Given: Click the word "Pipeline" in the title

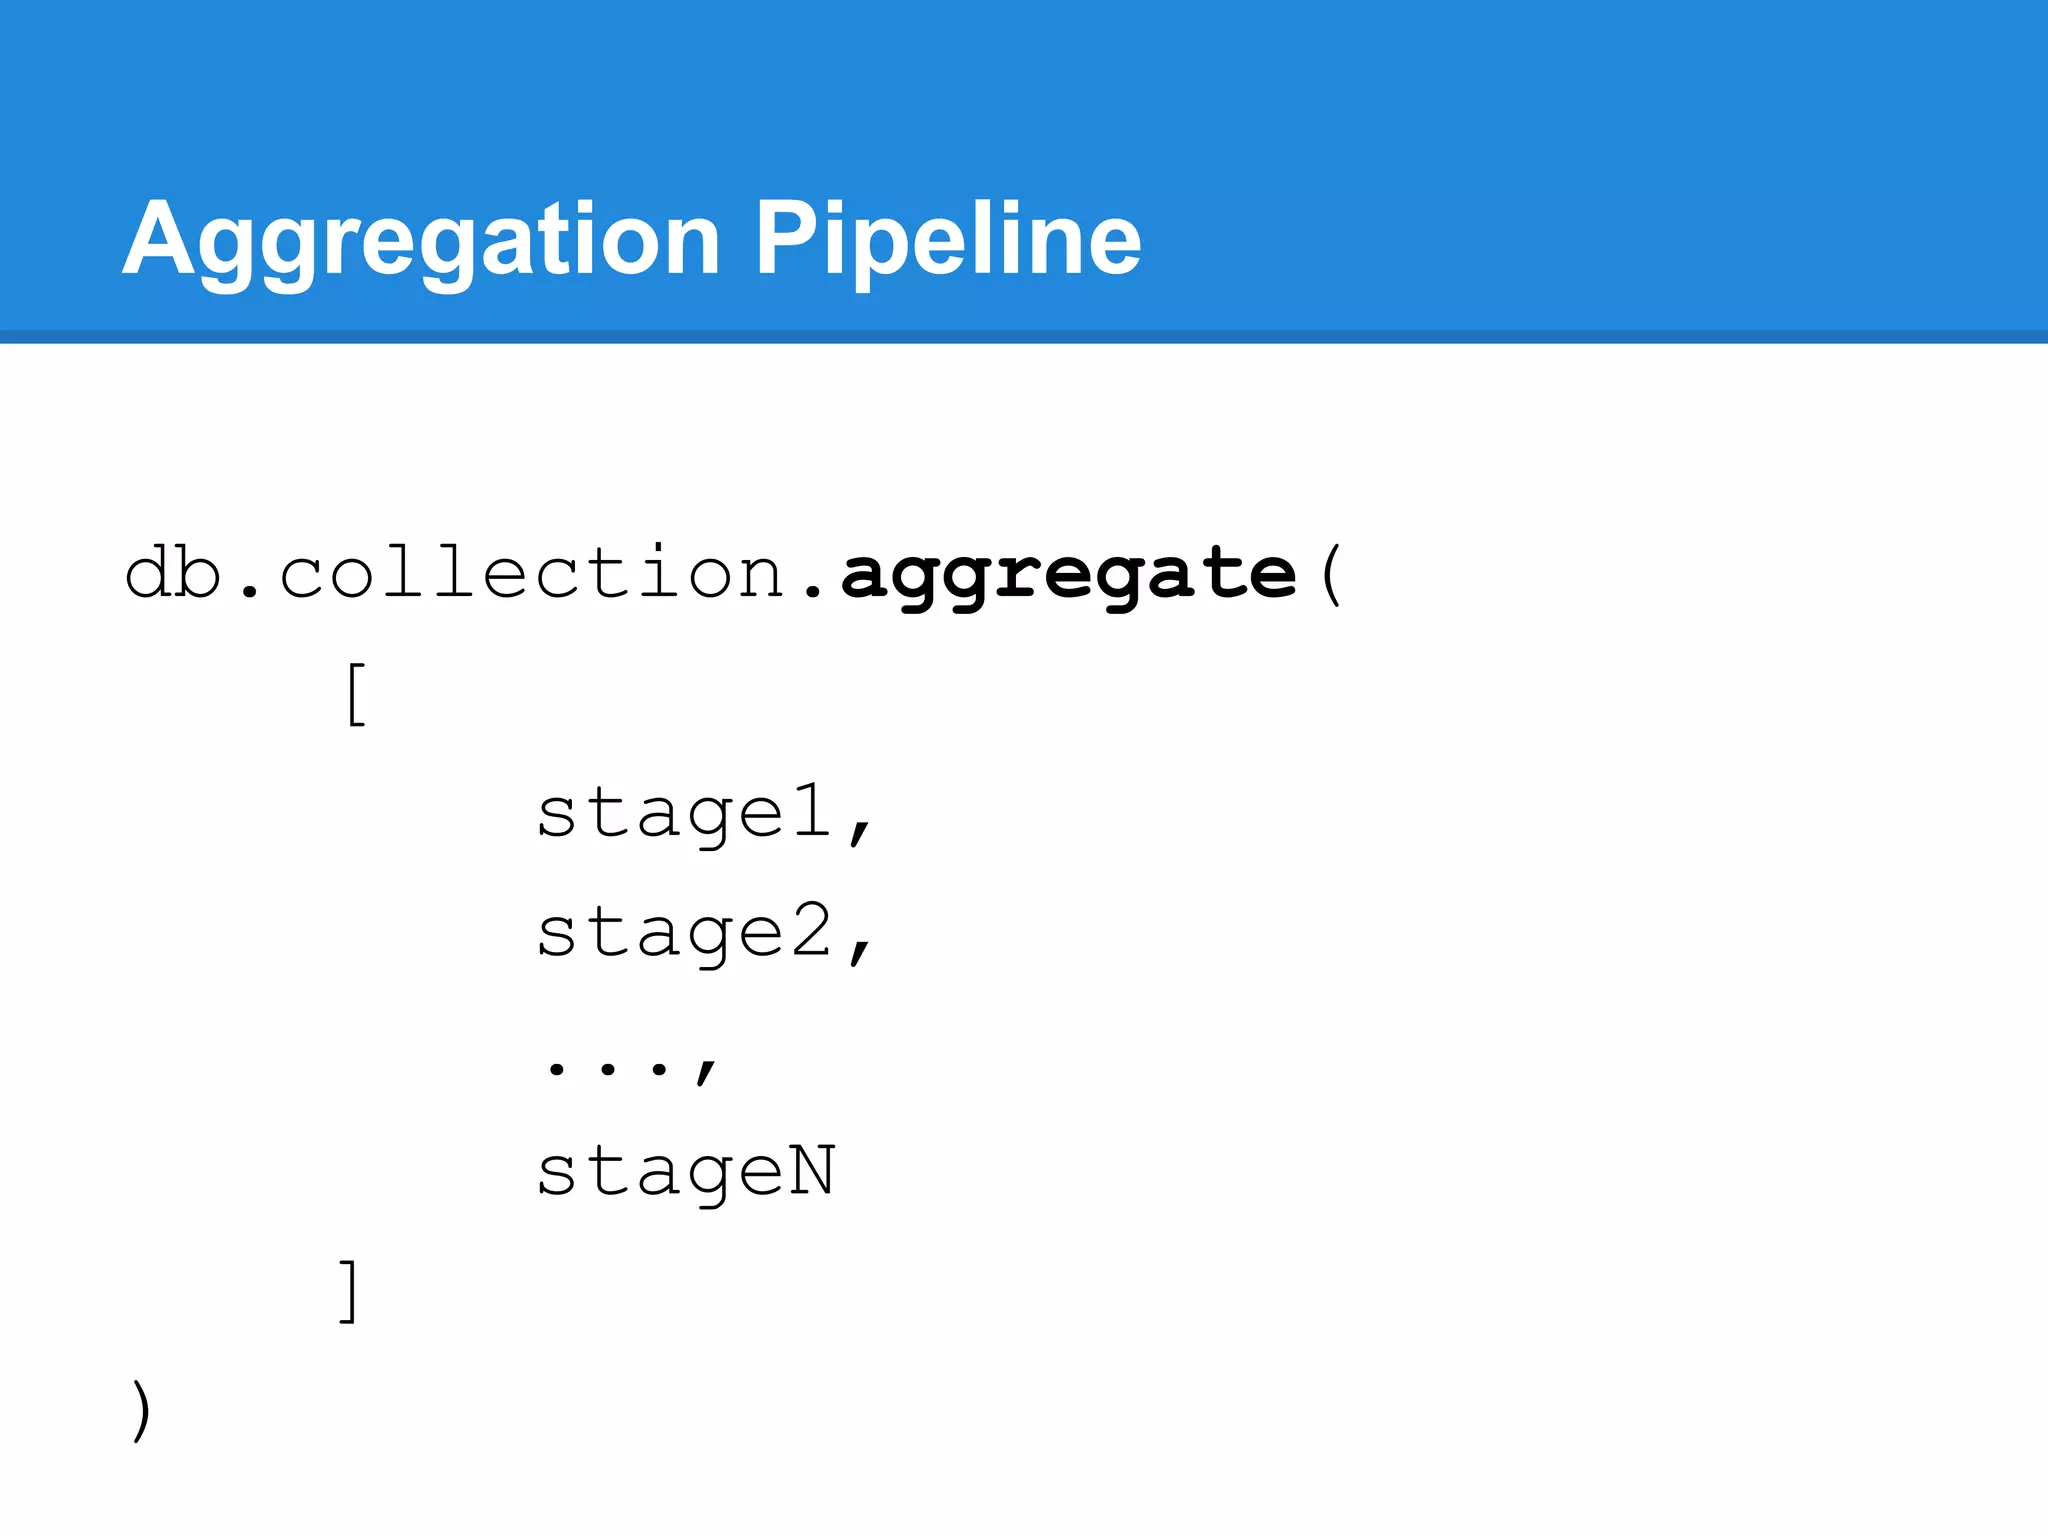Looking at the screenshot, I should [x=948, y=240].
